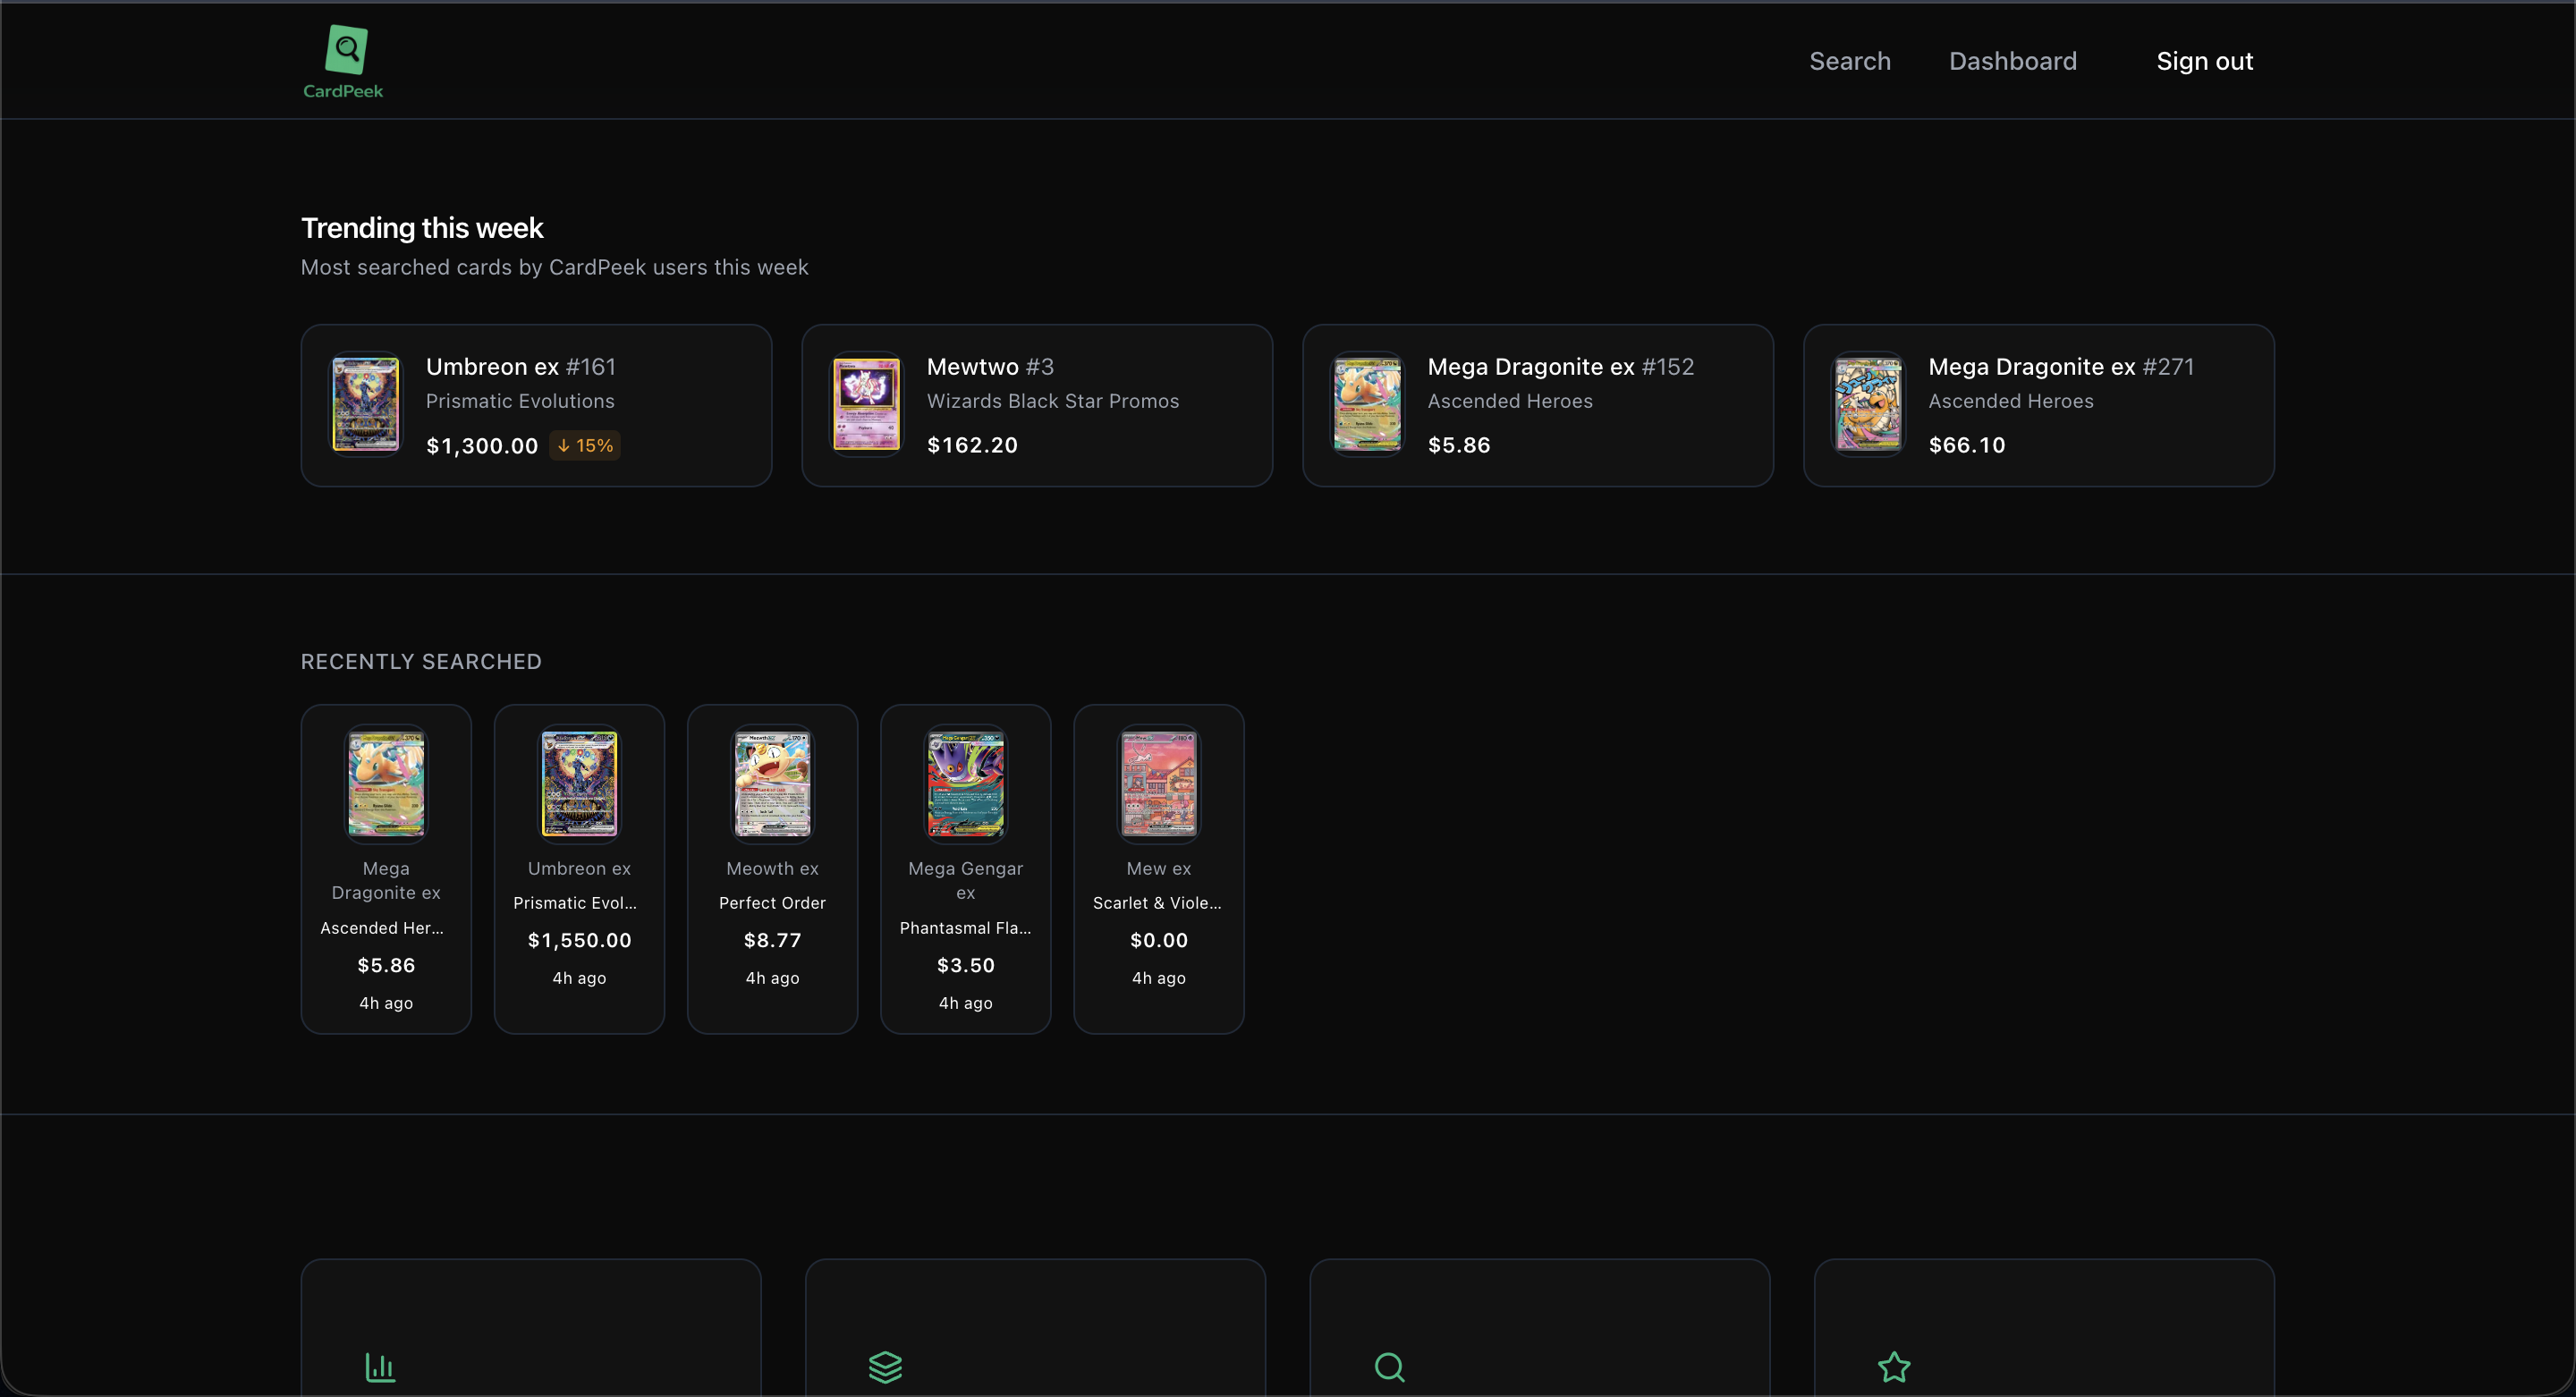Click the "$1,300.00" price text
Viewport: 2576px width, 1397px height.
482,446
